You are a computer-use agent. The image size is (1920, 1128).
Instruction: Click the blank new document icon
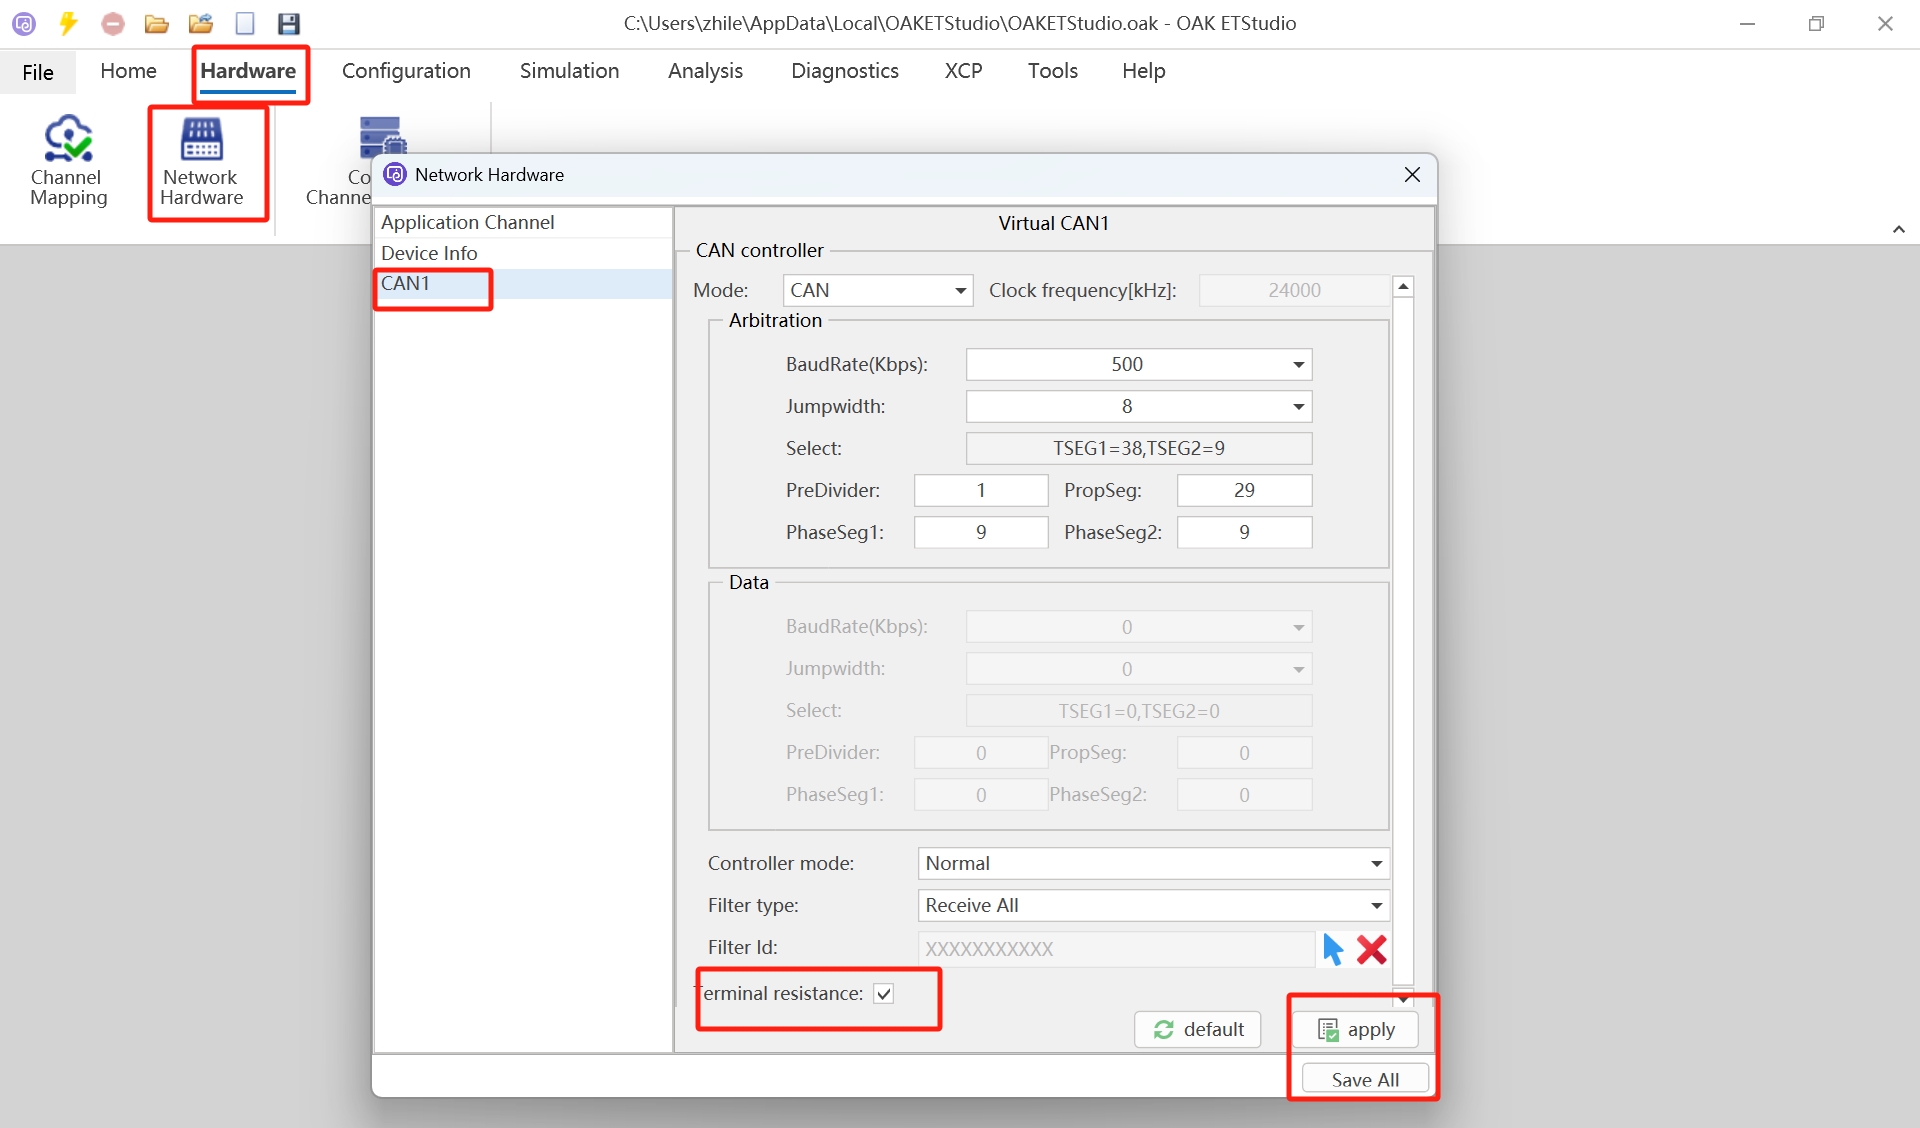[245, 23]
